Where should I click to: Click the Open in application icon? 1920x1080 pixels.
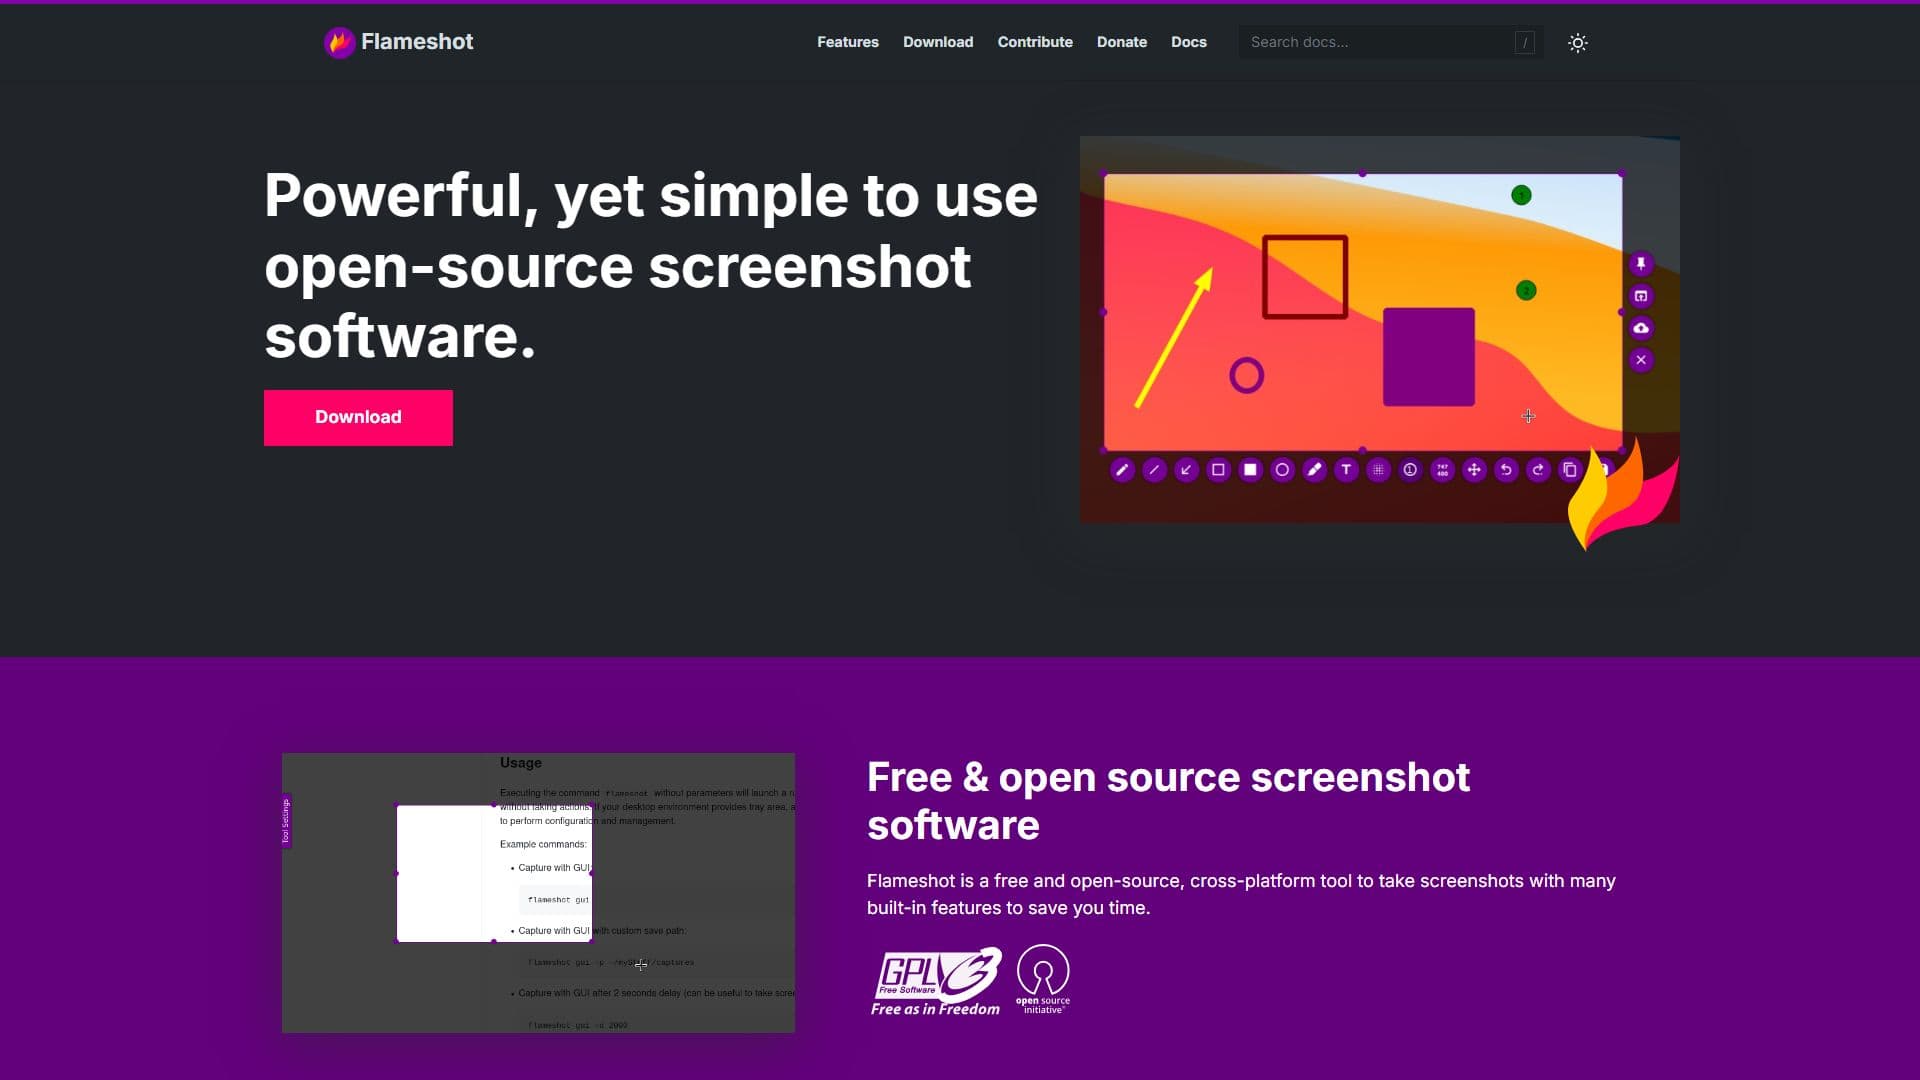(x=1641, y=296)
